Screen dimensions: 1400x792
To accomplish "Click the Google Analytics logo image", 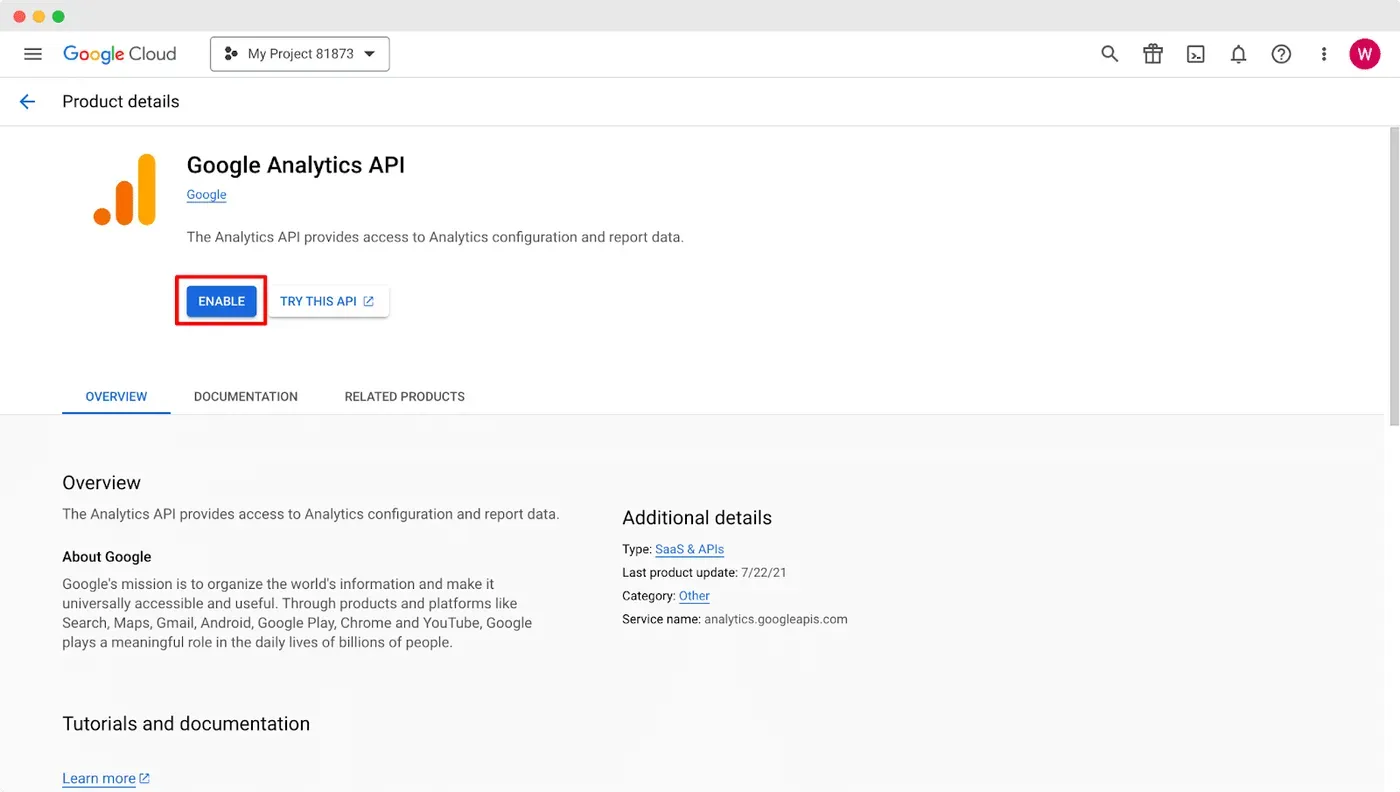I will [x=125, y=189].
